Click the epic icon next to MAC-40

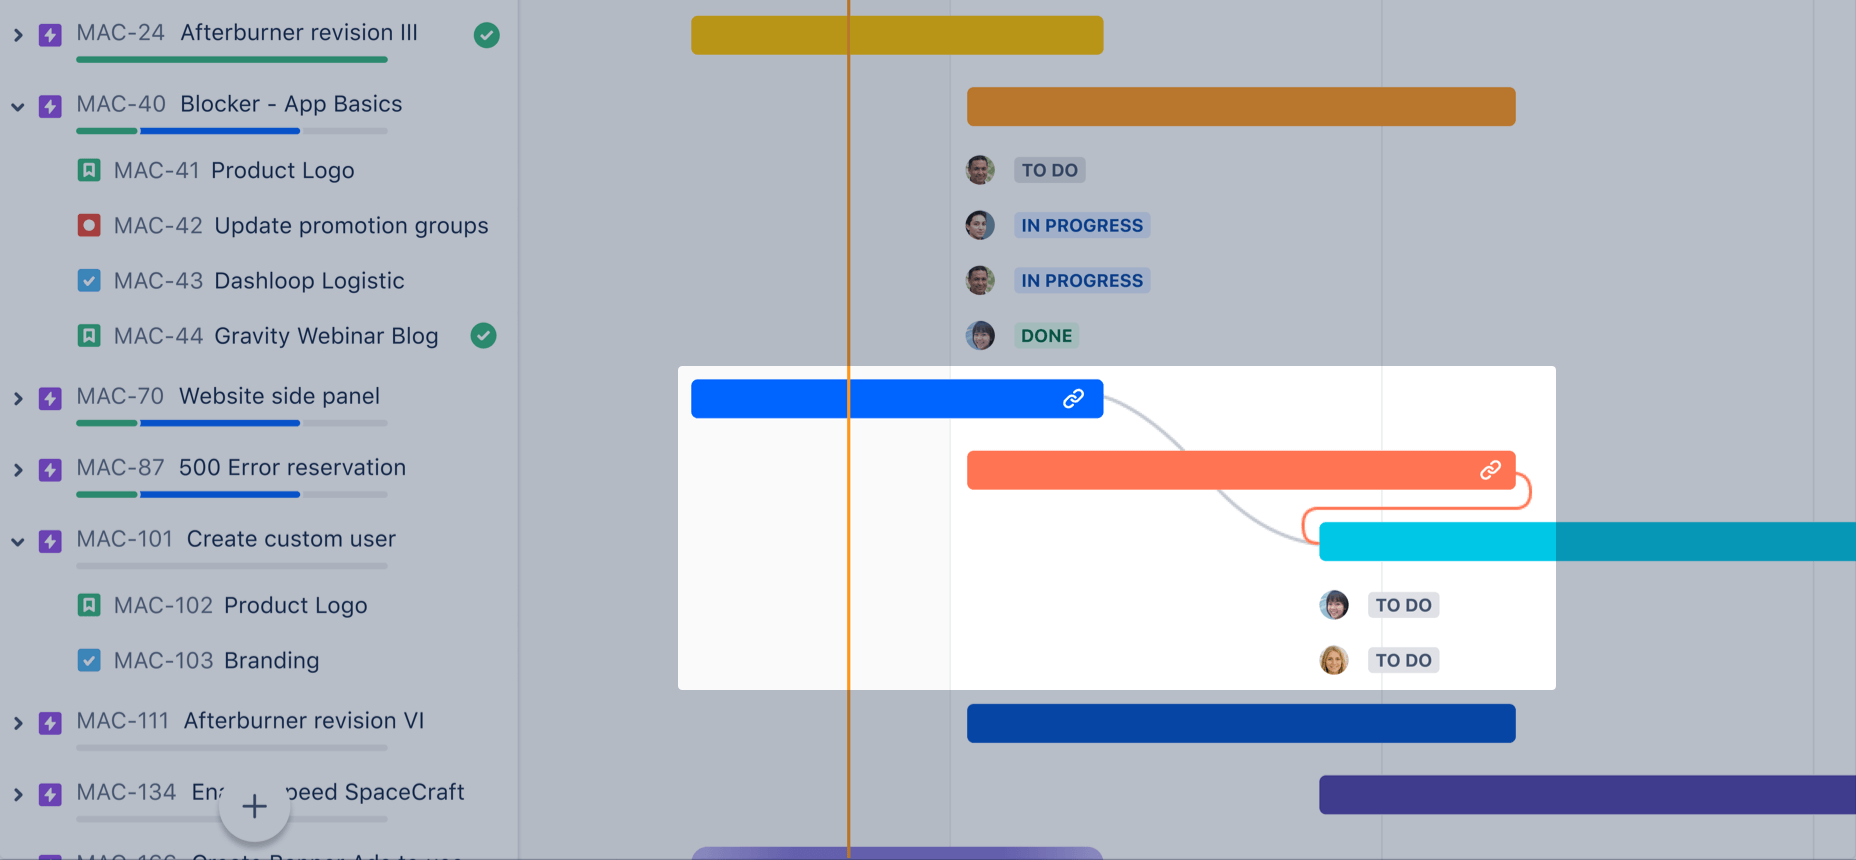point(50,106)
